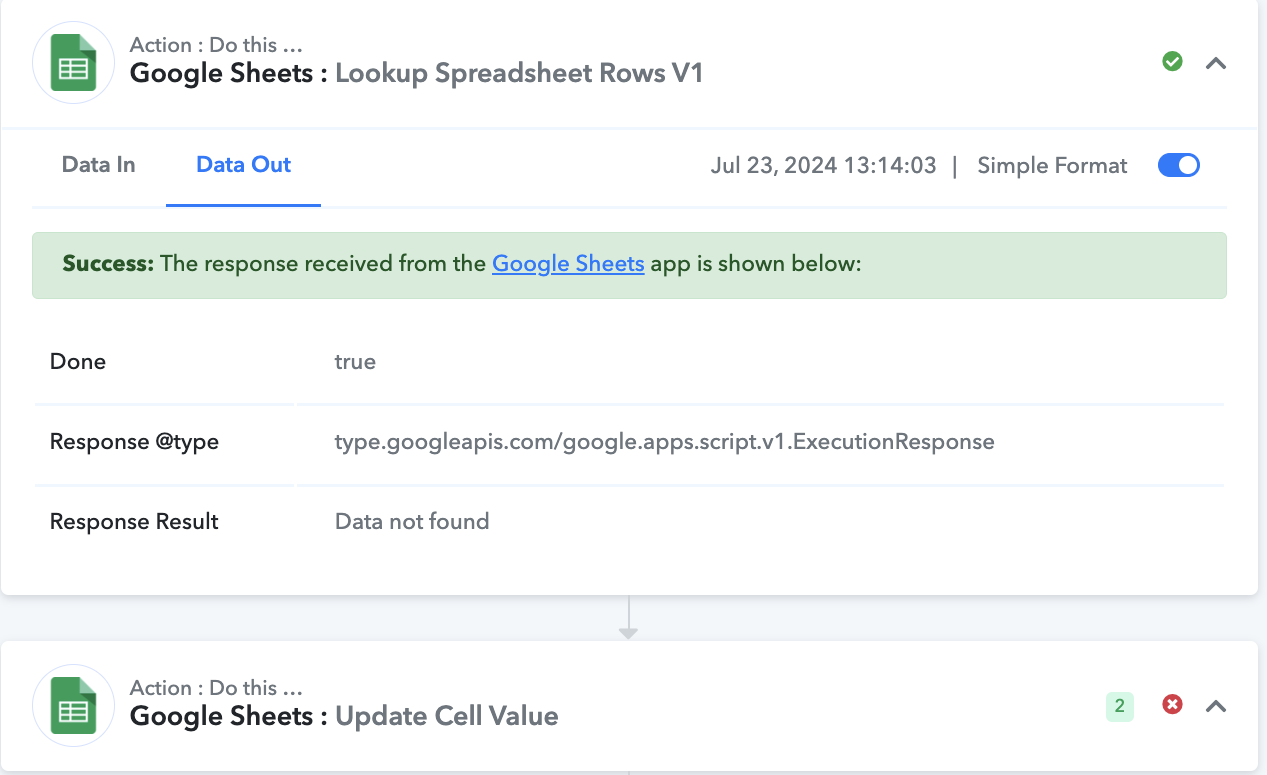Click the connector arrow between the two actions
The width and height of the screenshot is (1267, 775).
(628, 619)
